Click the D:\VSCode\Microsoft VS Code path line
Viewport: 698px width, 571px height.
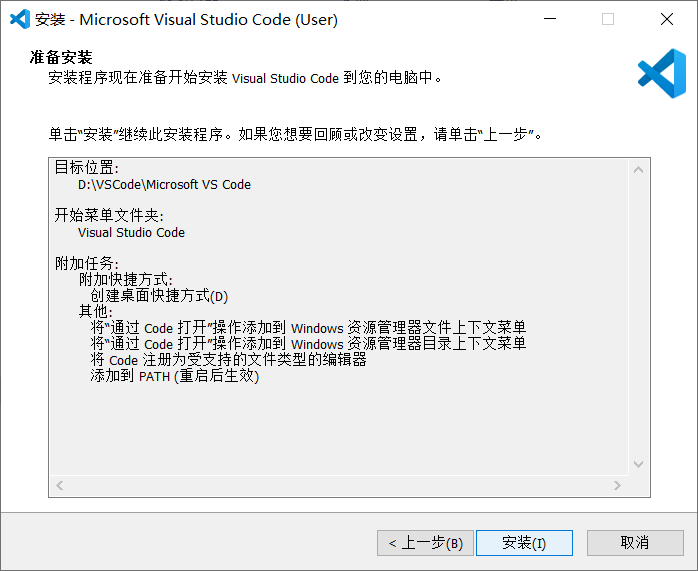click(164, 185)
